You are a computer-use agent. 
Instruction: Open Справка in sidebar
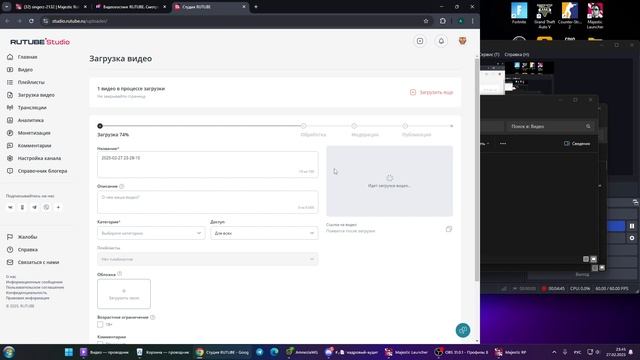22,249
